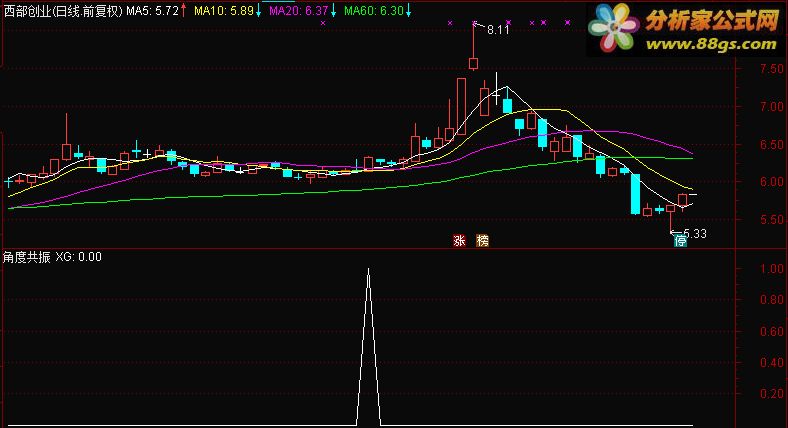Click the 6.50 price axis label
Image resolution: width=788 pixels, height=428 pixels.
coord(772,145)
